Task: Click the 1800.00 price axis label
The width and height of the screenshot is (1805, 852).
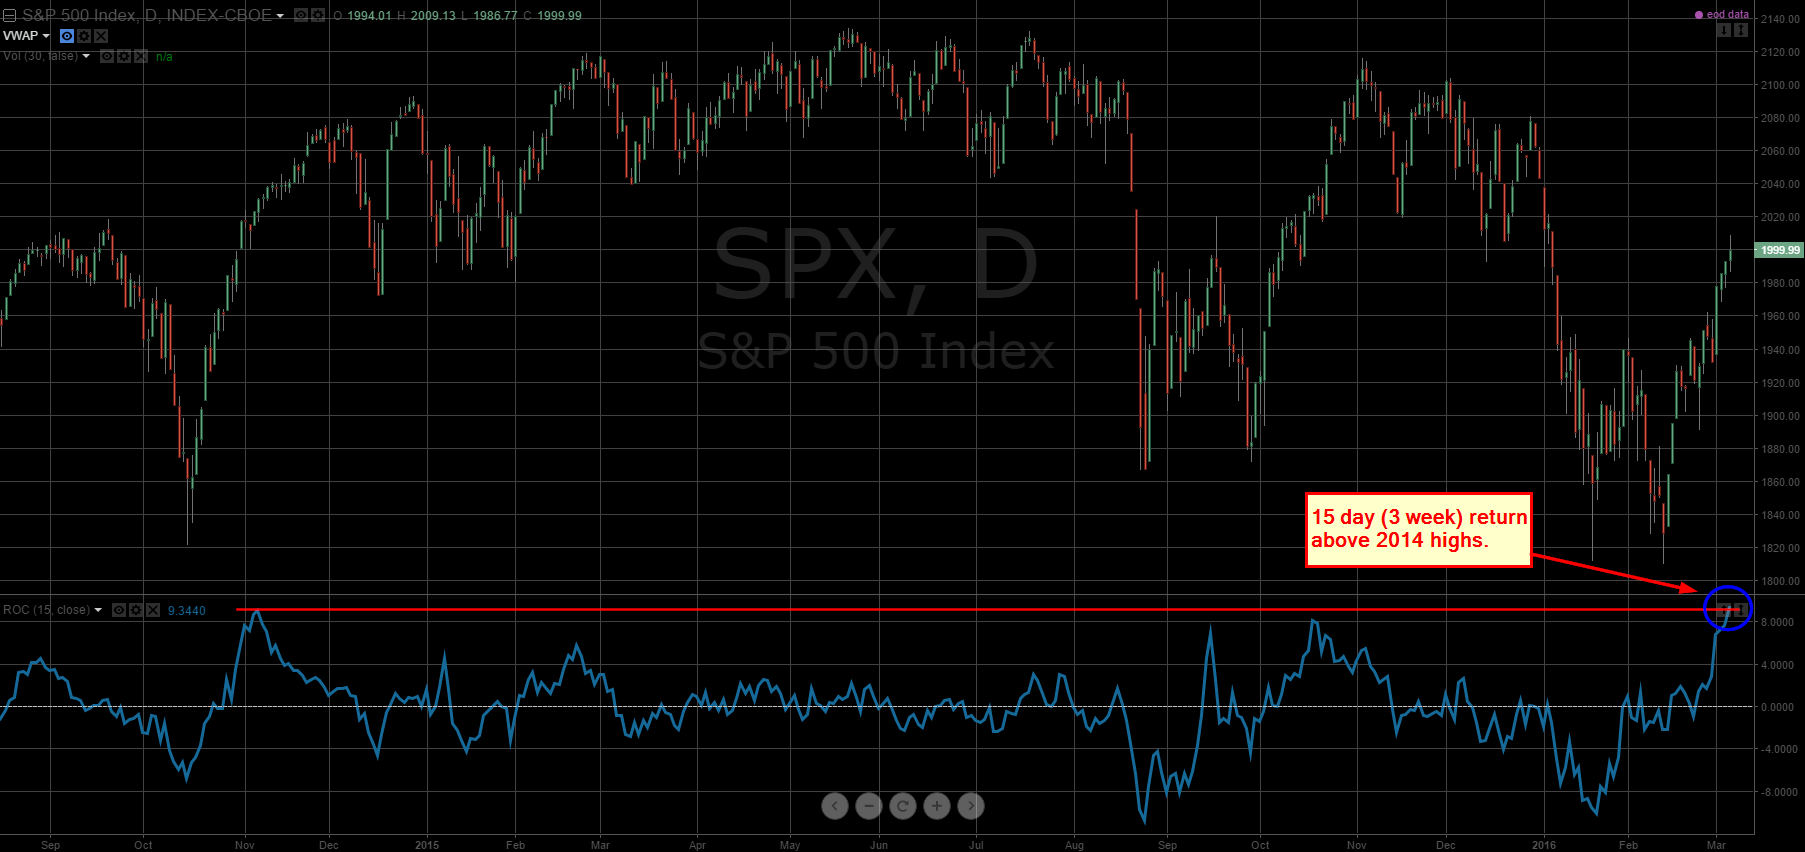Action: click(x=1780, y=581)
